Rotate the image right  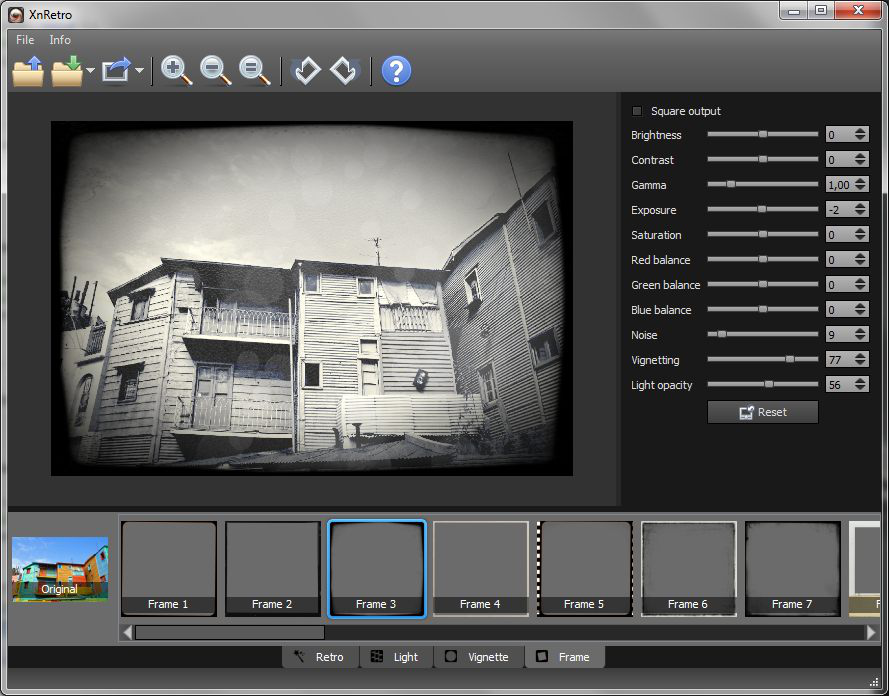[x=345, y=71]
